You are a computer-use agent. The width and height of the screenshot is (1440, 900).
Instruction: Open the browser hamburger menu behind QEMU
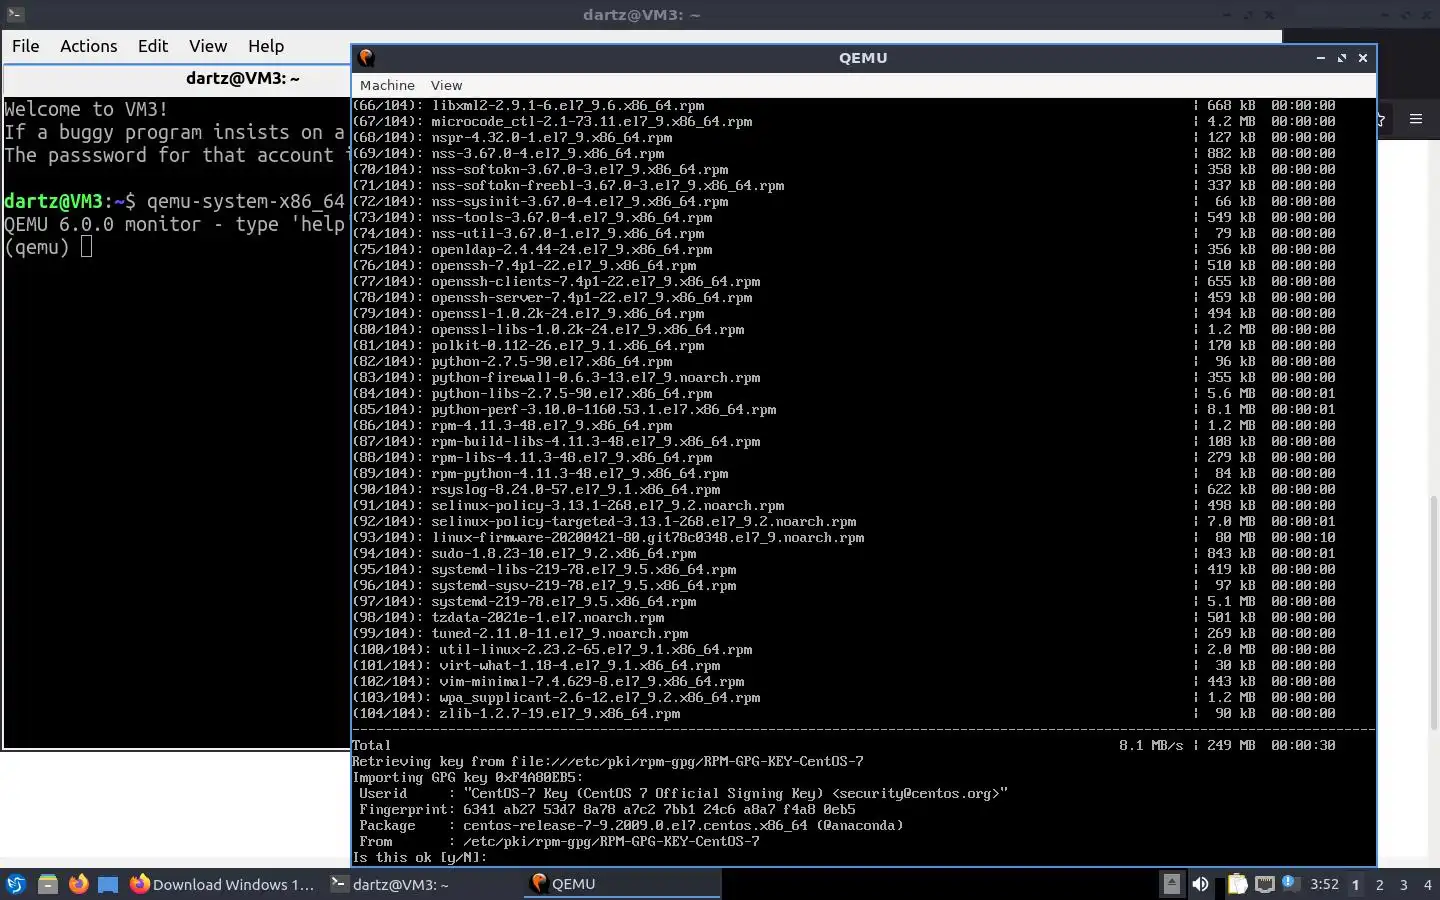tap(1416, 119)
